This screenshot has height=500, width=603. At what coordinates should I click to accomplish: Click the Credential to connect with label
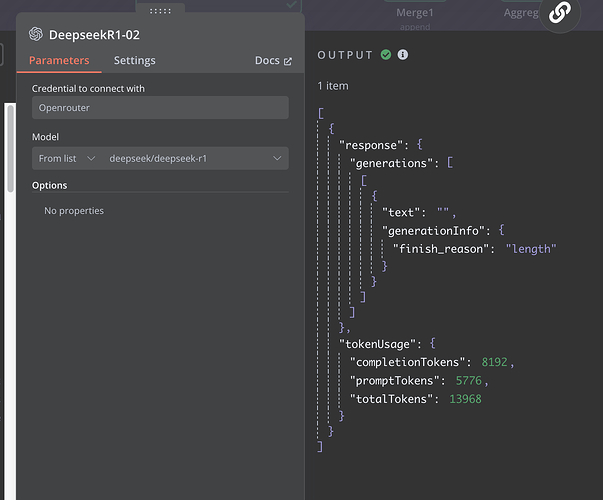[x=88, y=89]
